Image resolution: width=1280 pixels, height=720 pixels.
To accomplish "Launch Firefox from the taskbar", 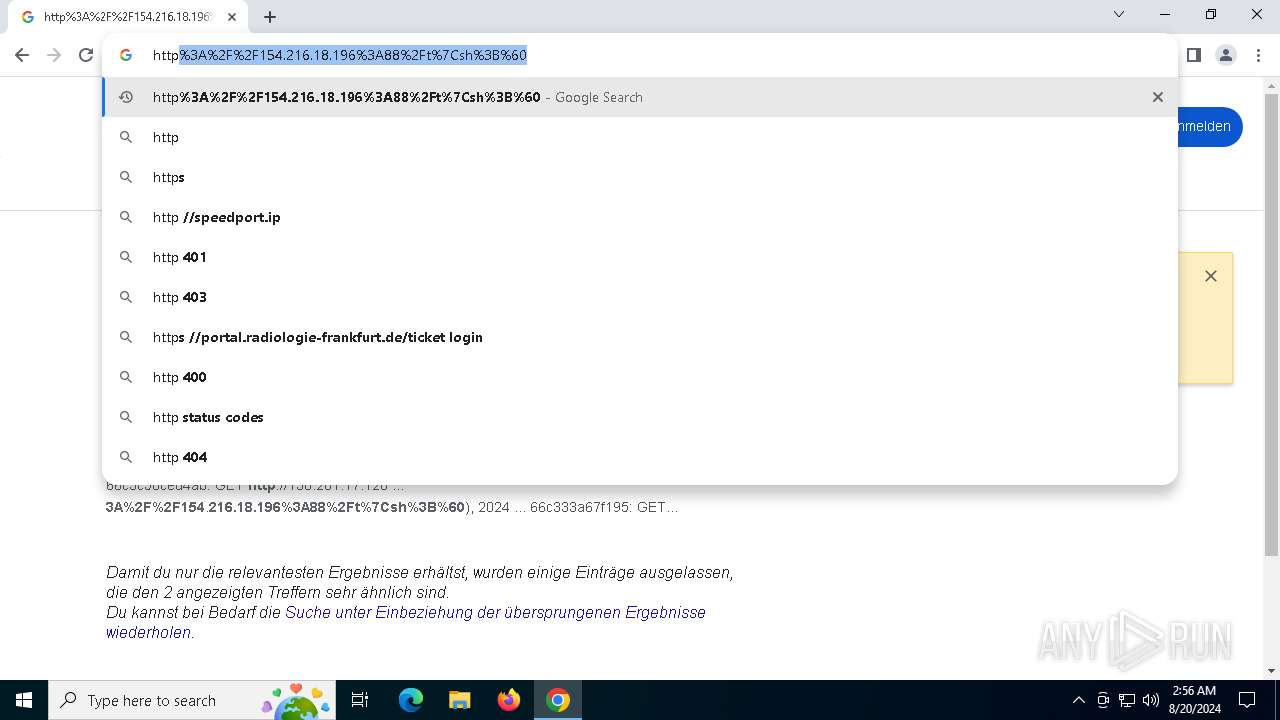I will click(509, 700).
